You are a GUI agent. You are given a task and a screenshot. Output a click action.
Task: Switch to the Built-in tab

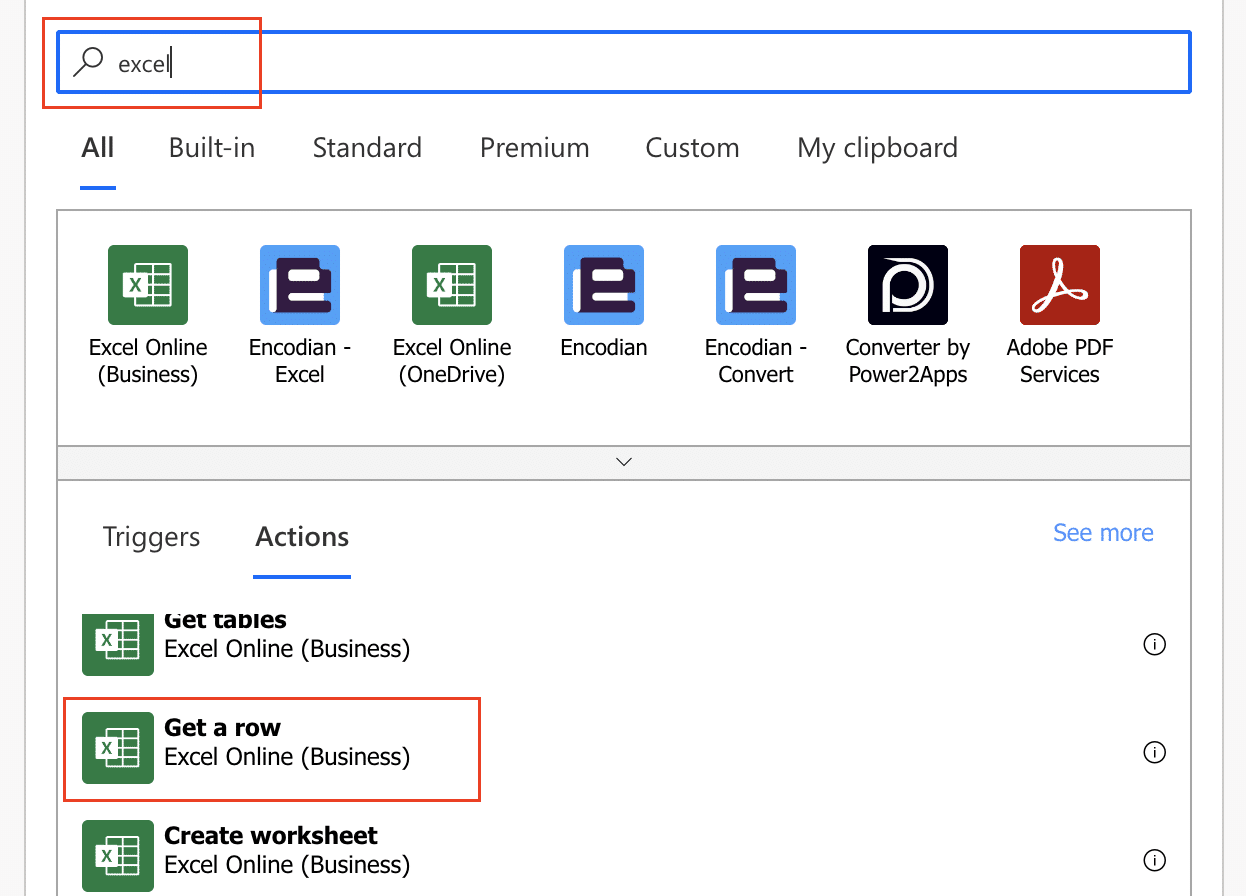[x=212, y=148]
